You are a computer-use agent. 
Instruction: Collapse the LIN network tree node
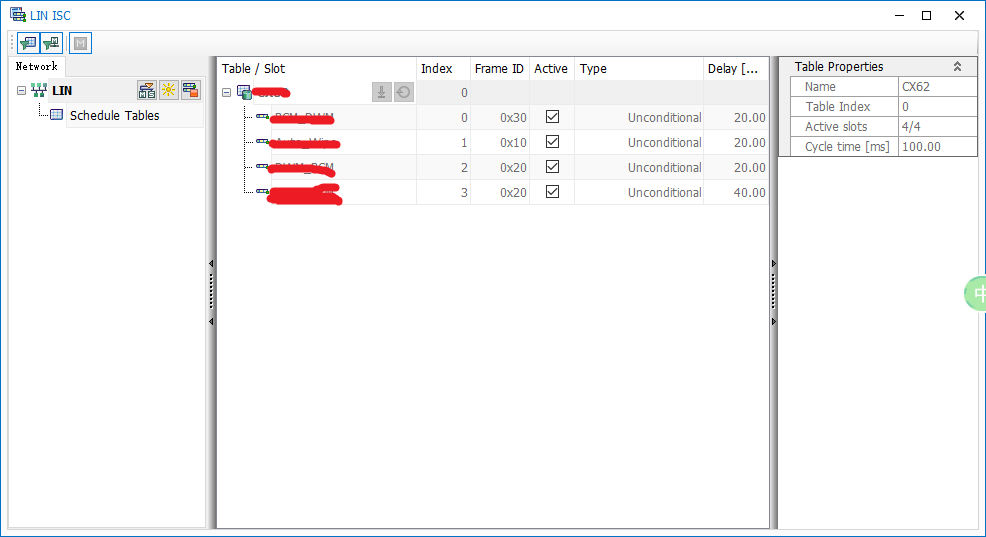pos(21,91)
